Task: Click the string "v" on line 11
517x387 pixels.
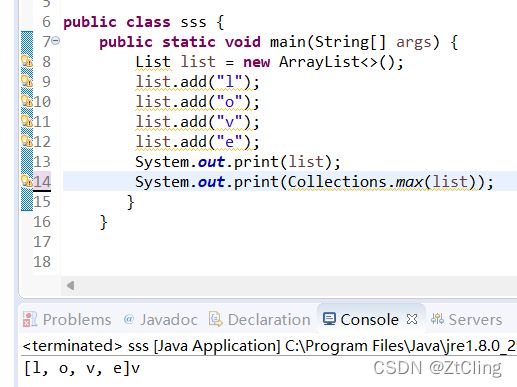Action: tap(229, 122)
